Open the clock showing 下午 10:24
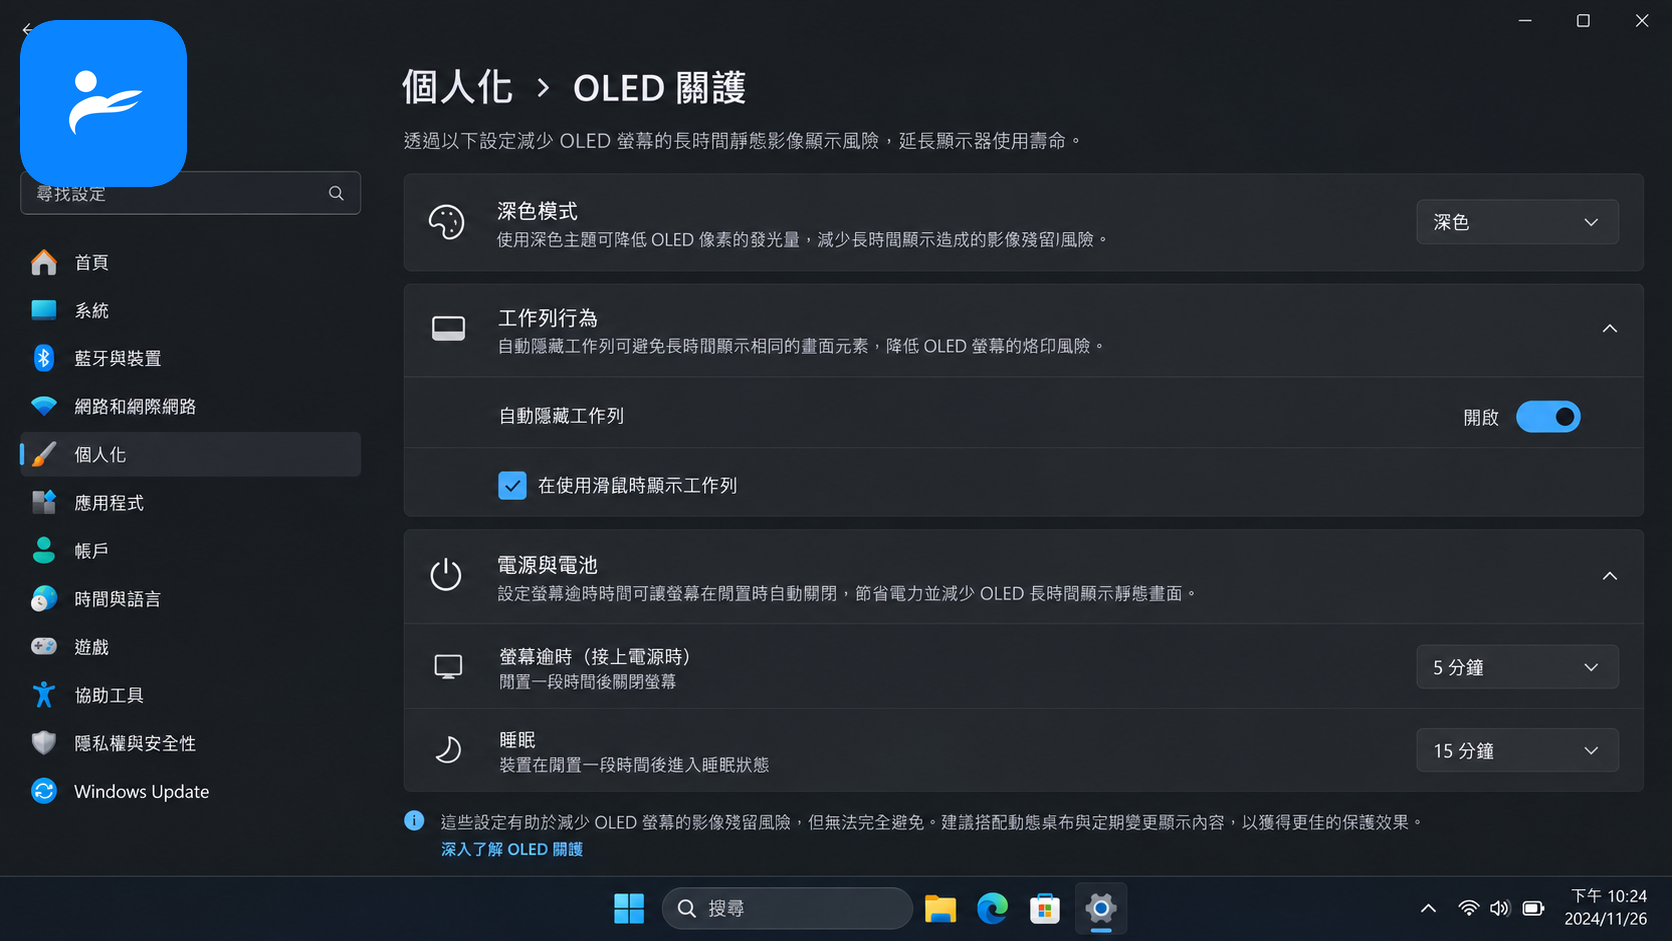 point(1607,907)
